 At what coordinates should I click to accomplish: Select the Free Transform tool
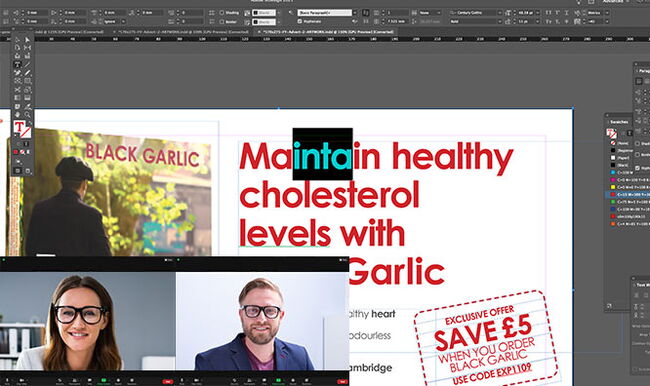click(27, 90)
